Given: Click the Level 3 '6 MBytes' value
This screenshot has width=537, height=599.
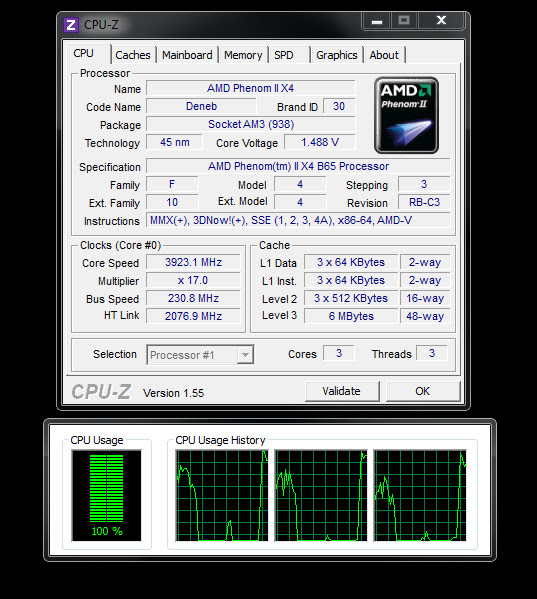Looking at the screenshot, I should coord(351,316).
